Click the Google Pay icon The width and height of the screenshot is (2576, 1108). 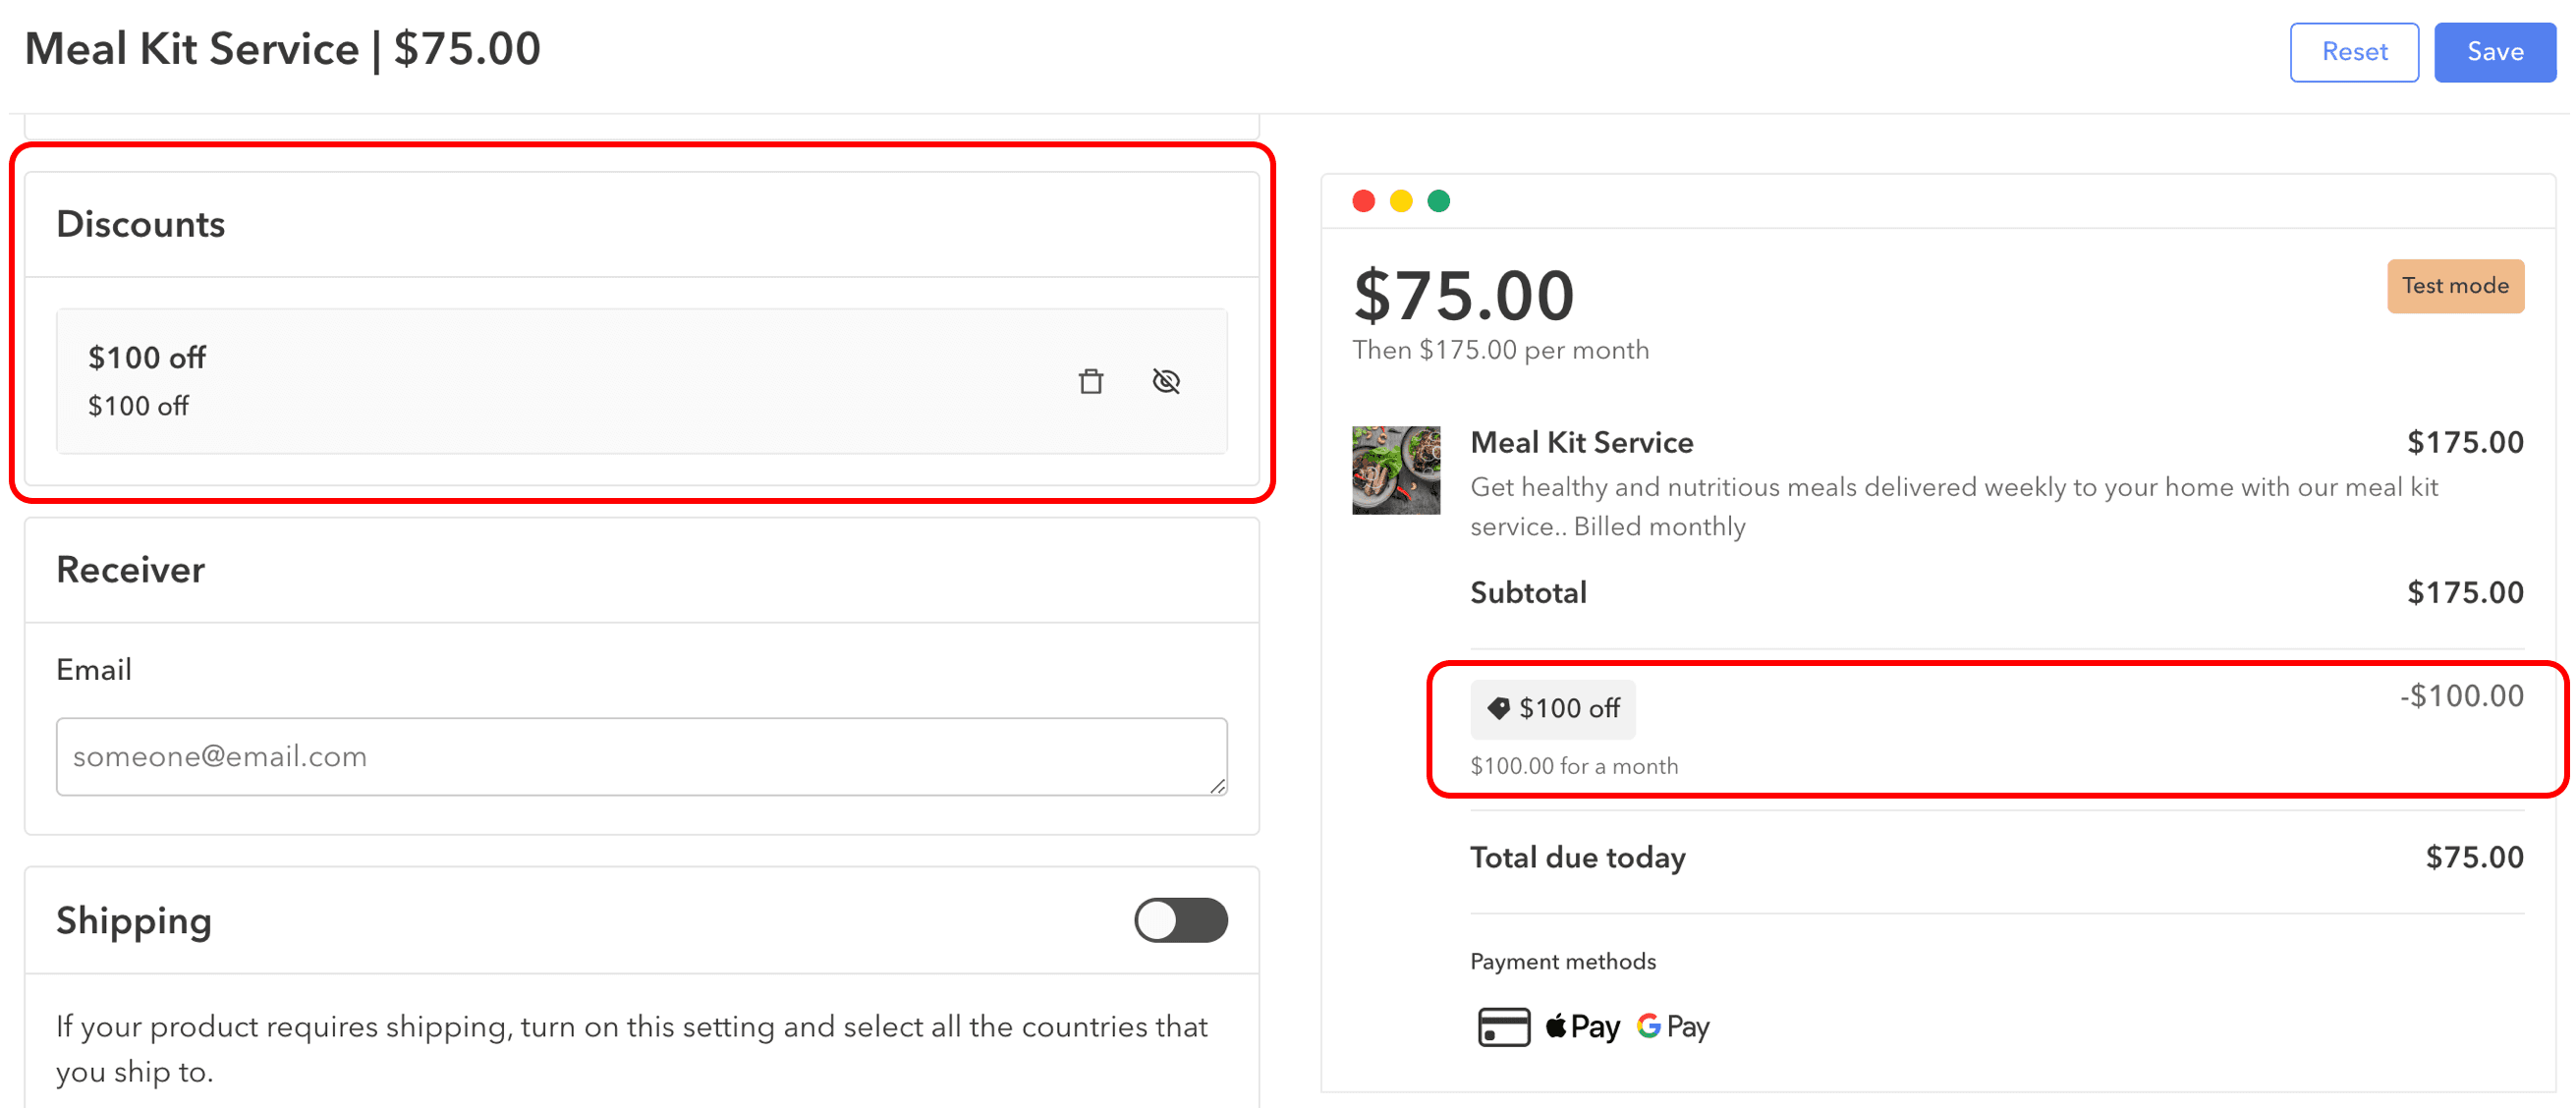tap(1673, 1027)
